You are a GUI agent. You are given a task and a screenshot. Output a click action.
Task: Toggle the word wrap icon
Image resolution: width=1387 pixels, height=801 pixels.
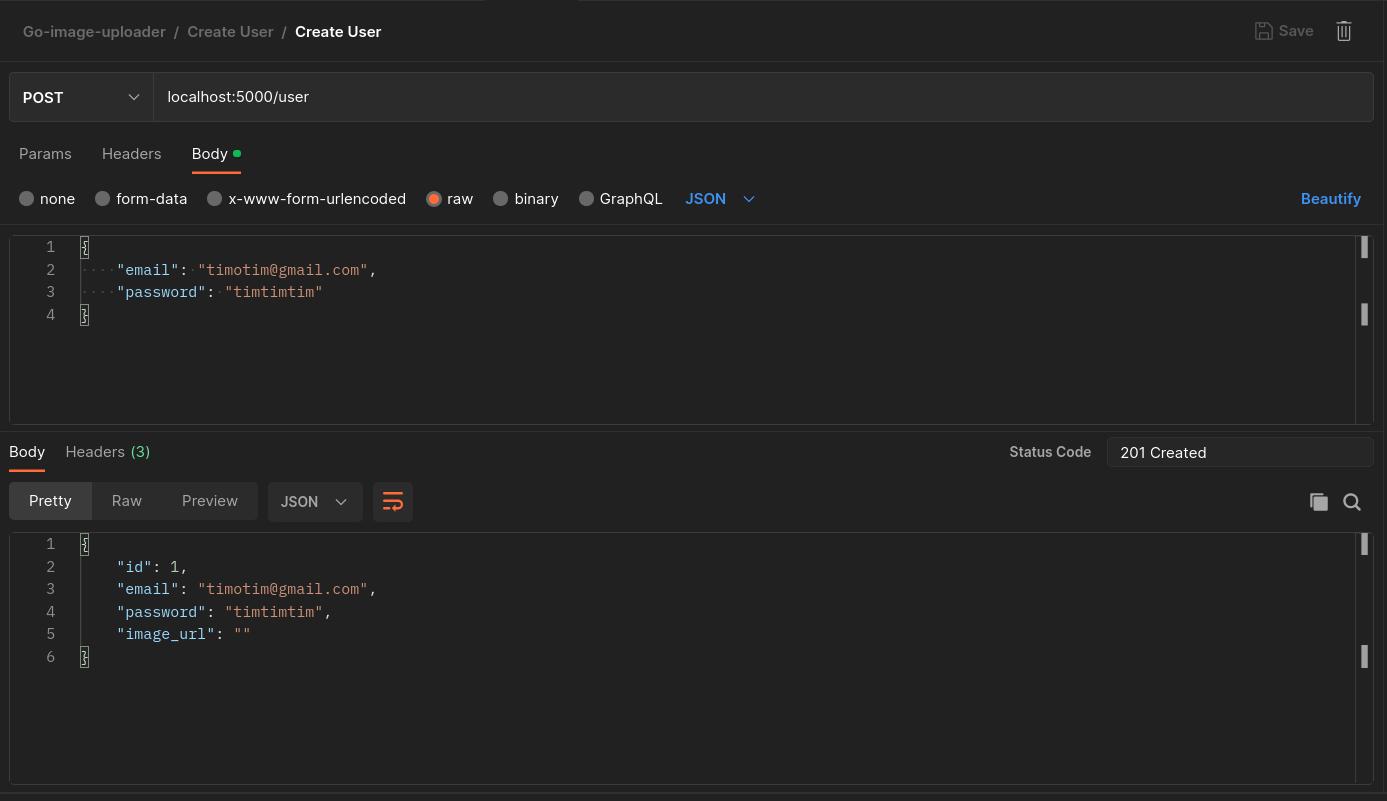pos(393,502)
